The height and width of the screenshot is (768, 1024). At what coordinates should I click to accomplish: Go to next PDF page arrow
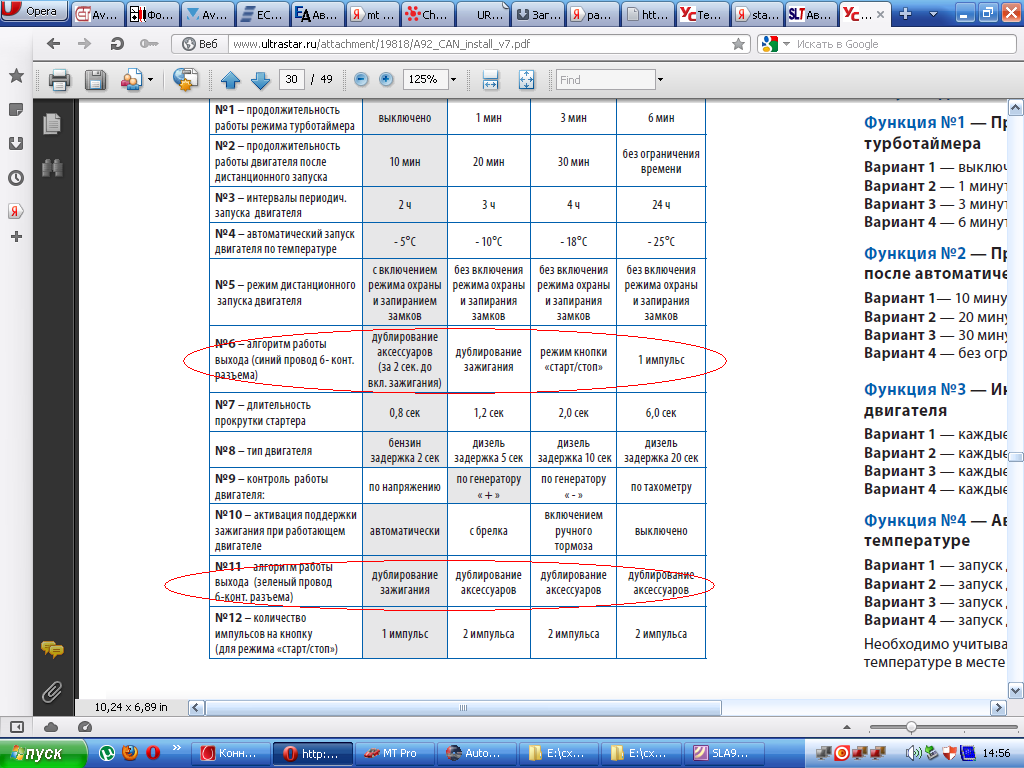click(x=261, y=80)
